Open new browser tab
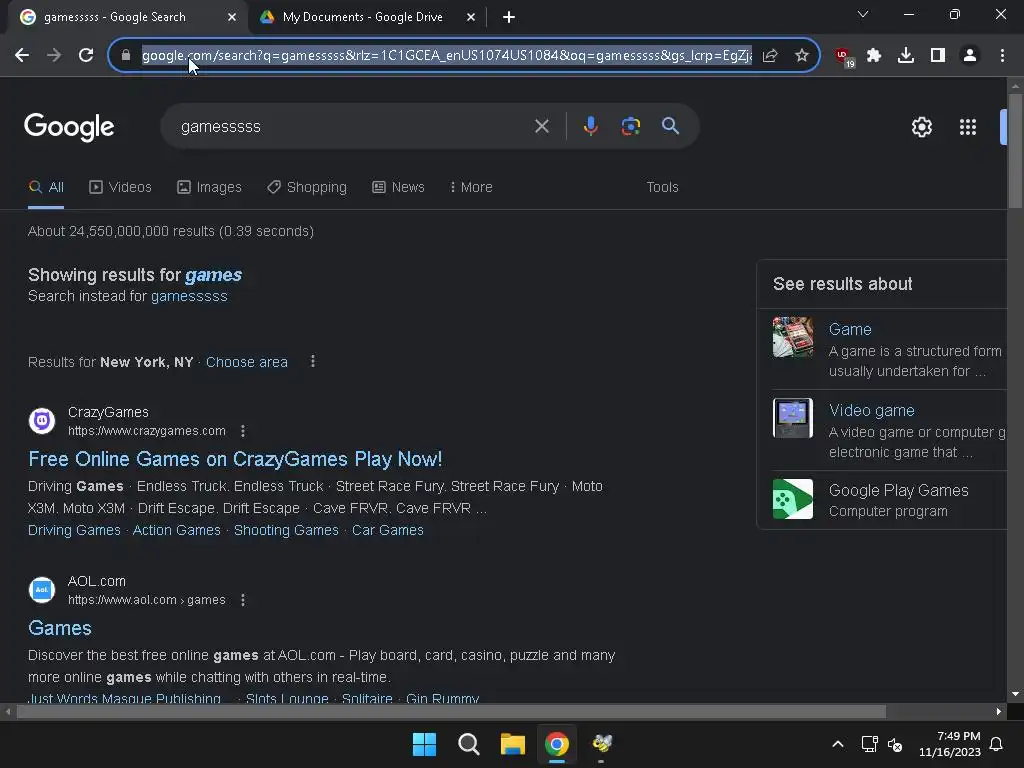This screenshot has width=1024, height=768. 509,17
